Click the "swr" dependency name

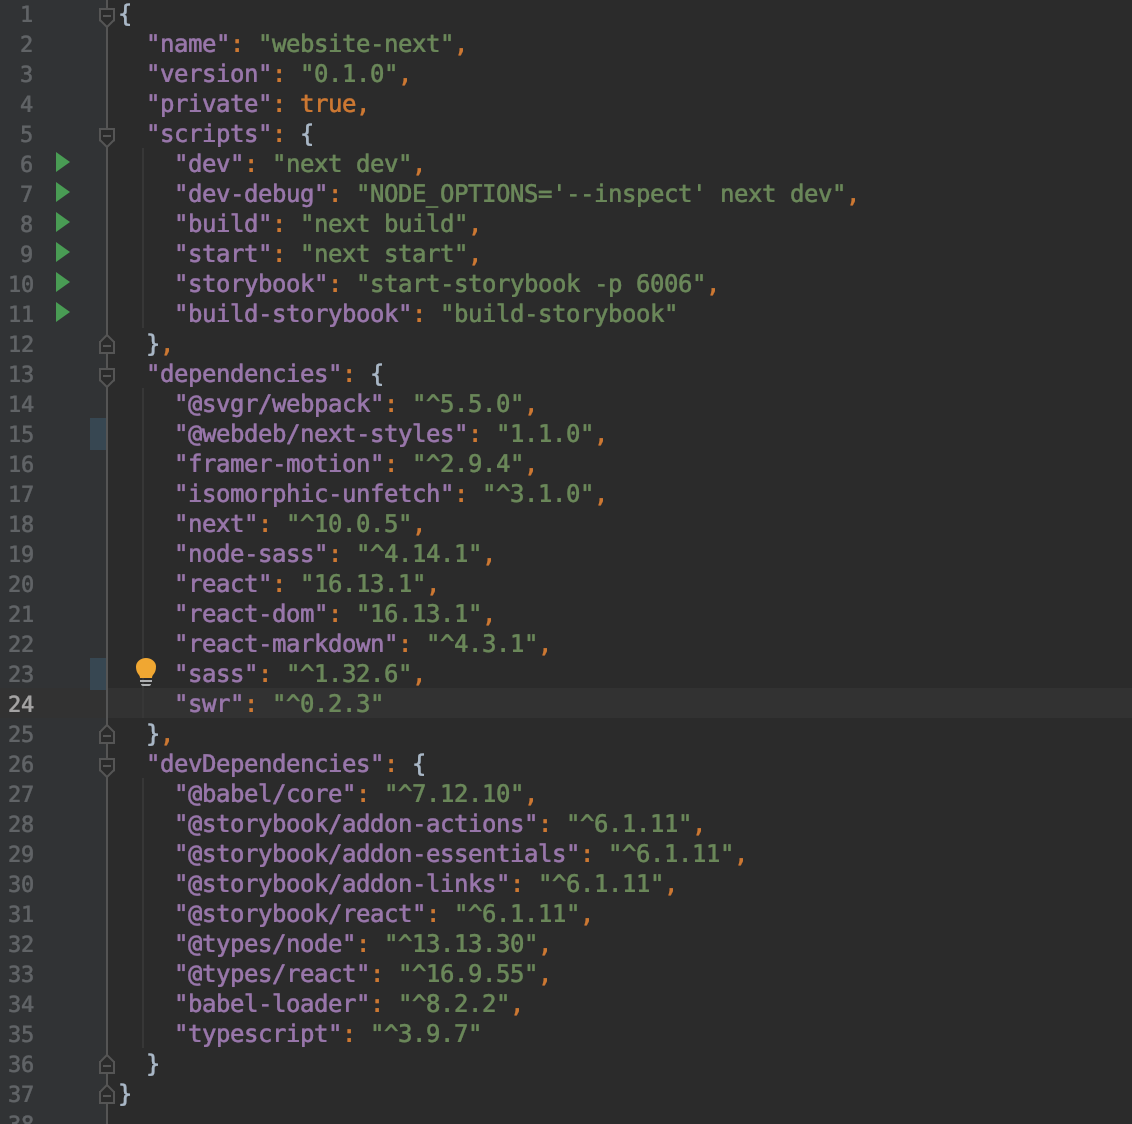click(210, 704)
